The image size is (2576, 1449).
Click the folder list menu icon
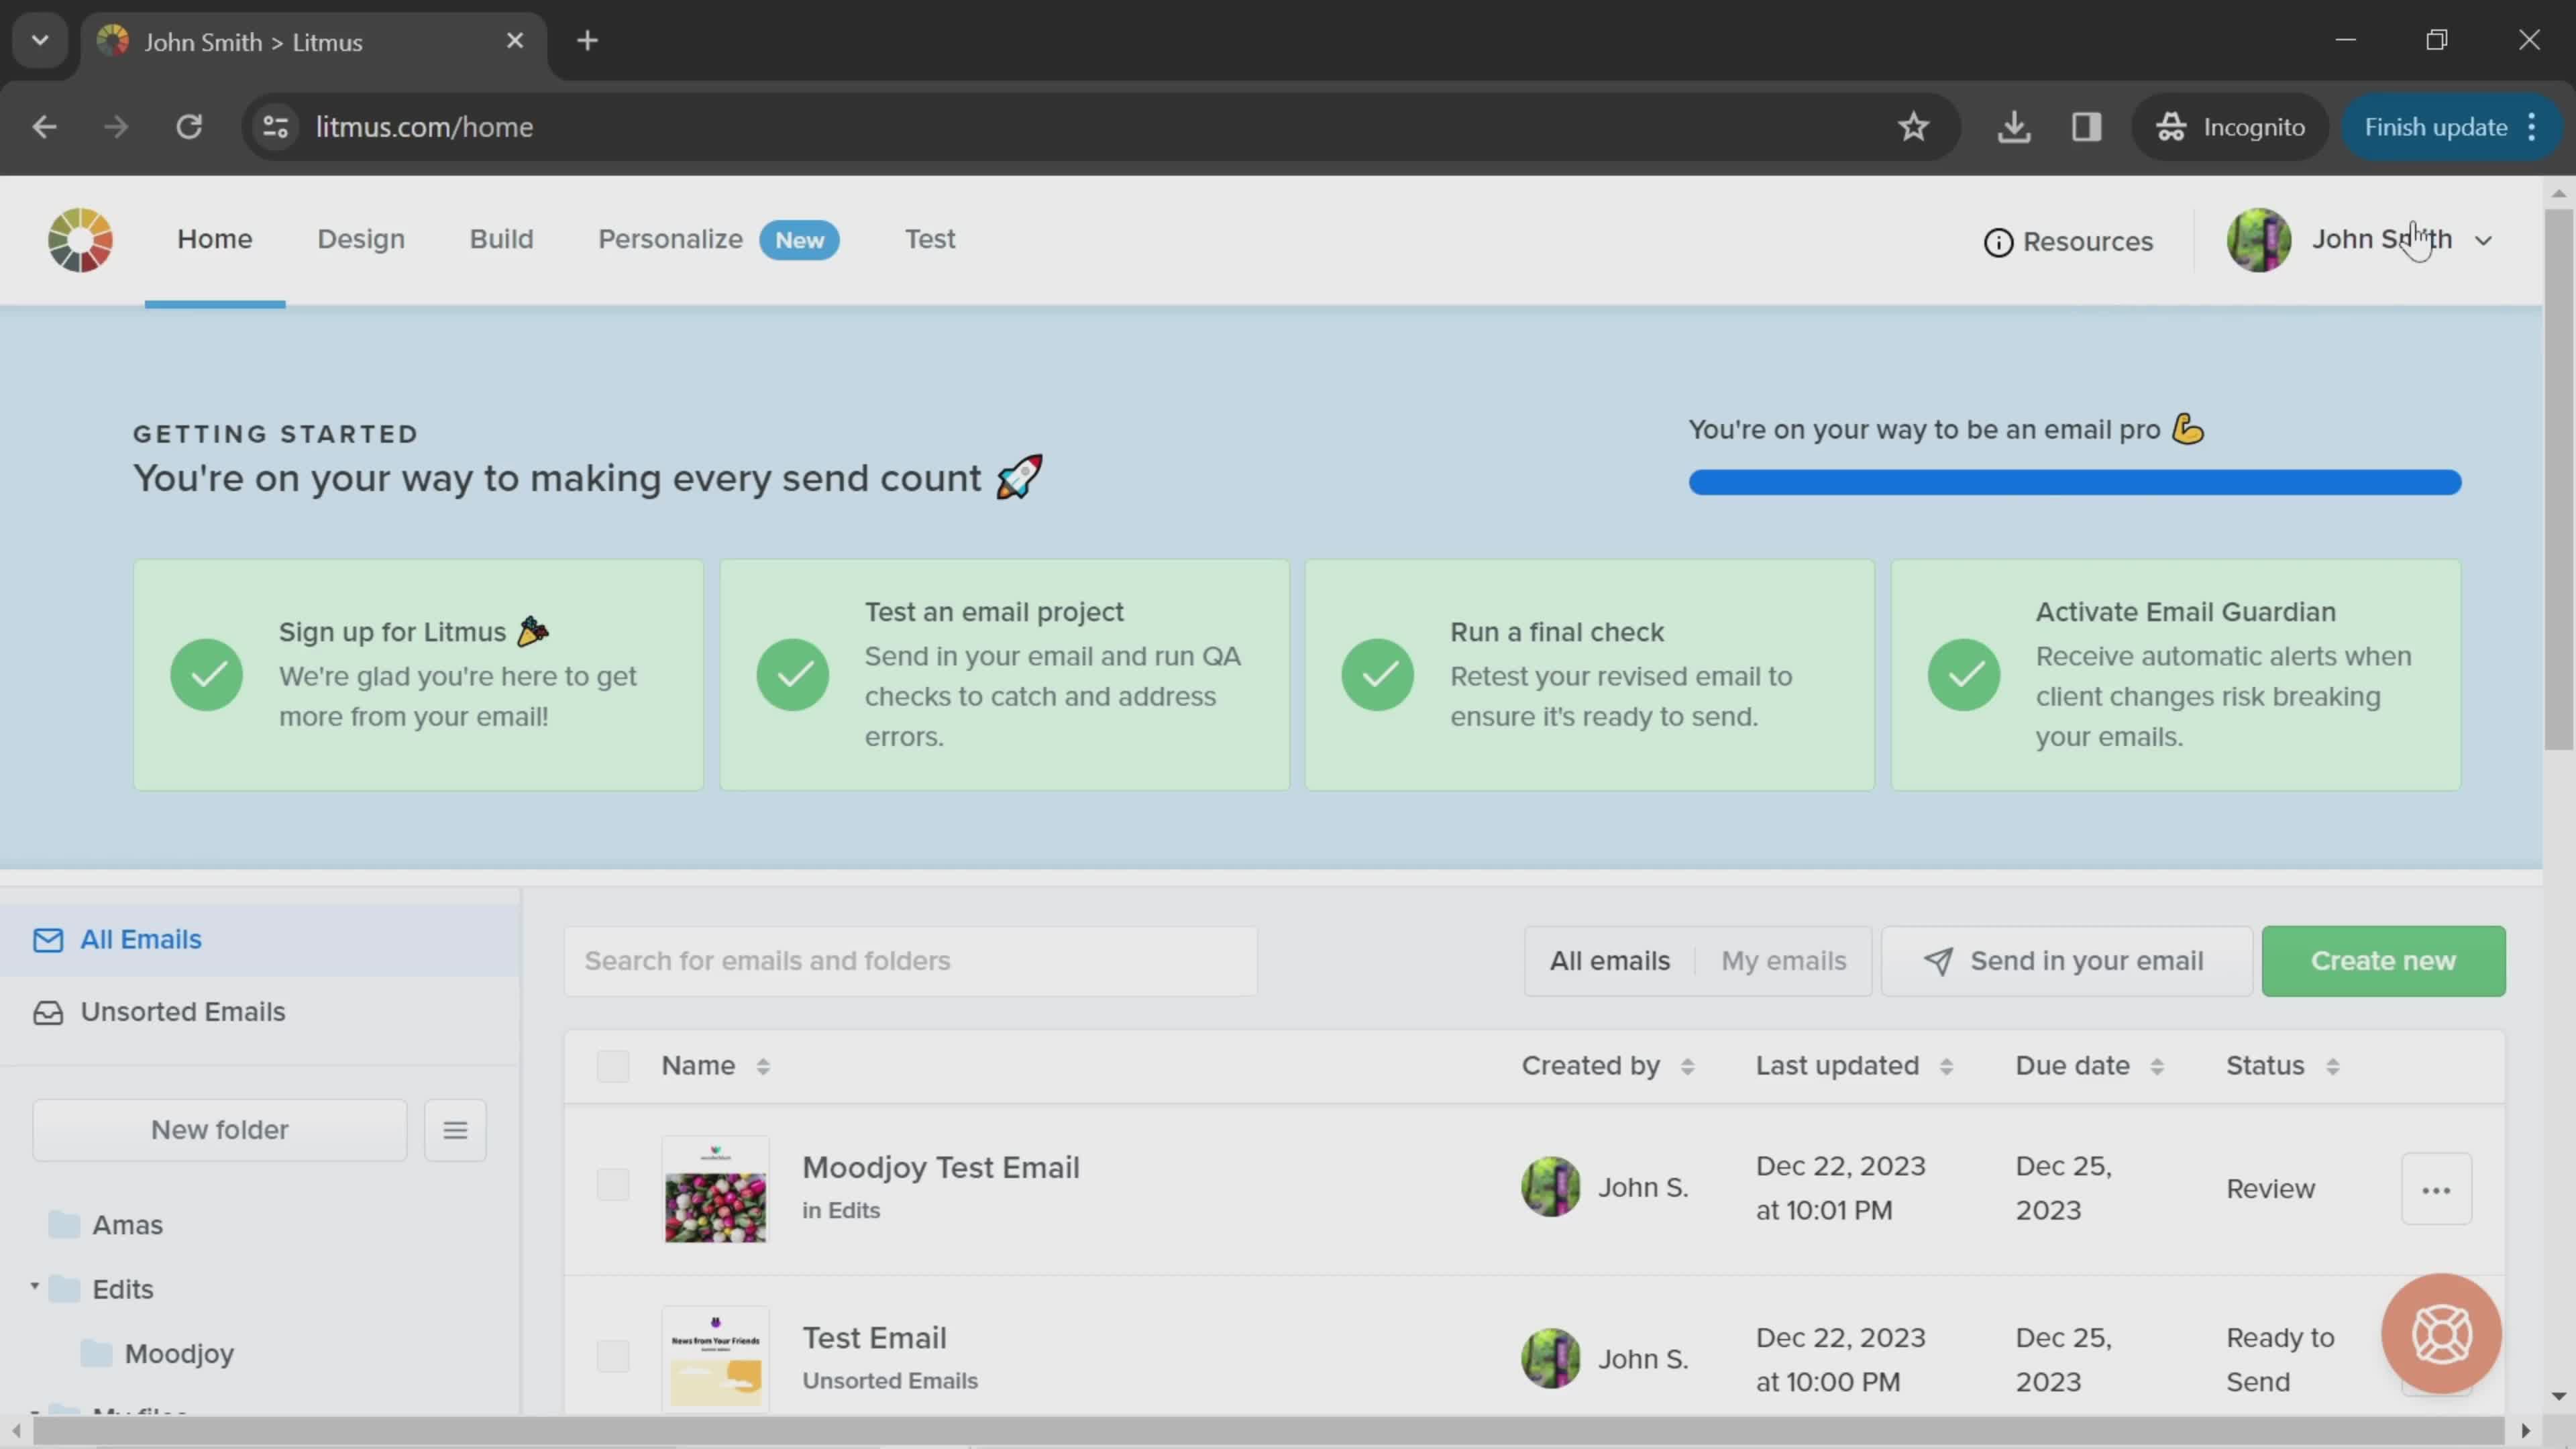tap(455, 1130)
